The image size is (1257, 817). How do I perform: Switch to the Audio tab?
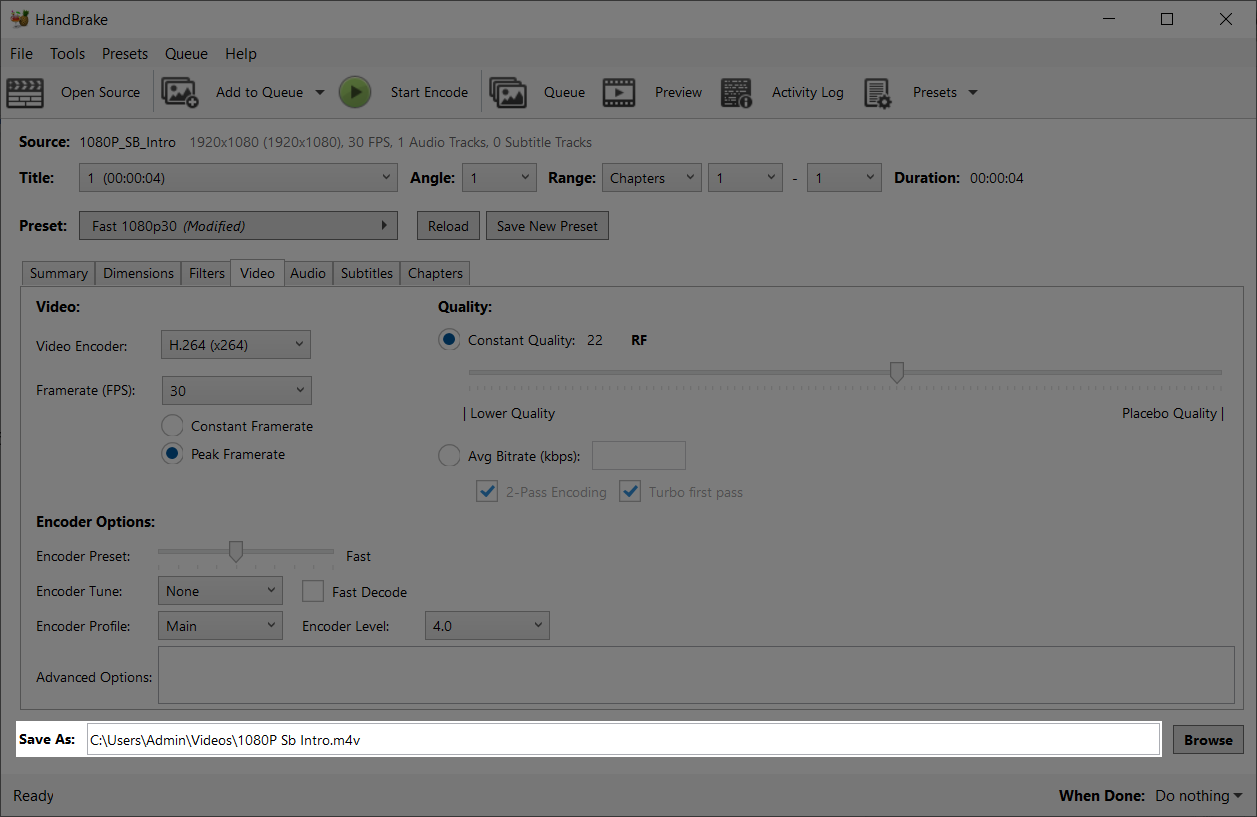click(308, 273)
